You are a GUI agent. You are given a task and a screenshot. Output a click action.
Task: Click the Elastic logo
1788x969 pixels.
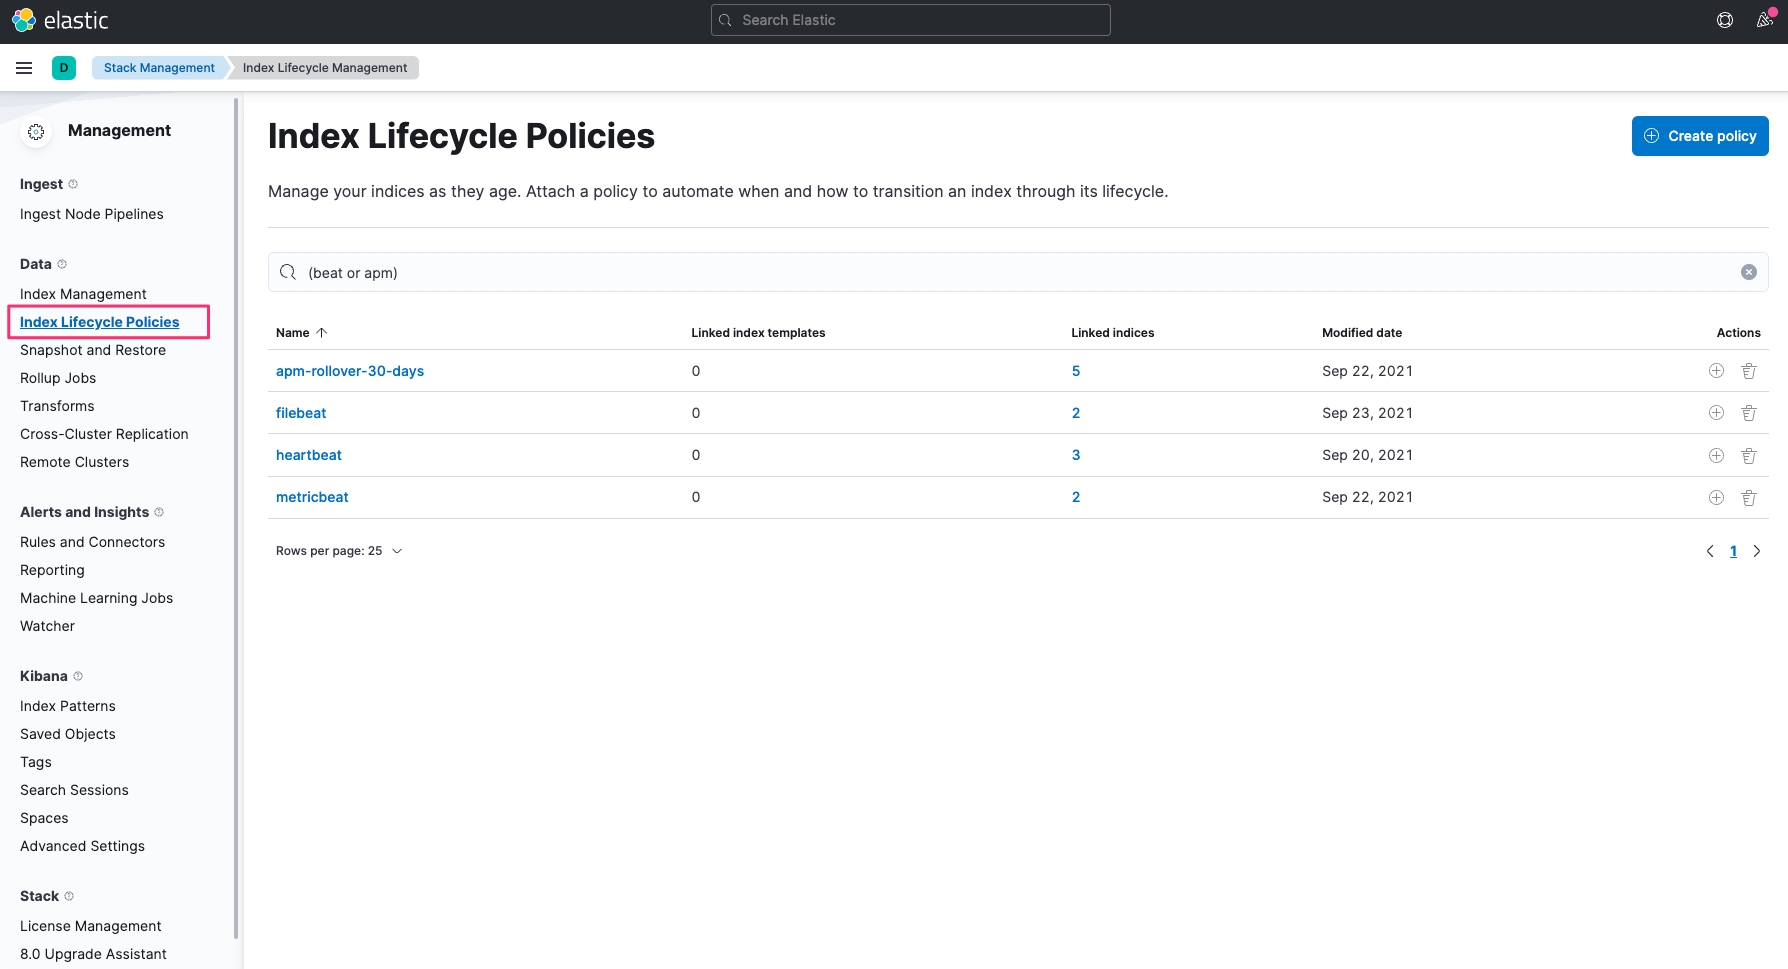click(60, 20)
